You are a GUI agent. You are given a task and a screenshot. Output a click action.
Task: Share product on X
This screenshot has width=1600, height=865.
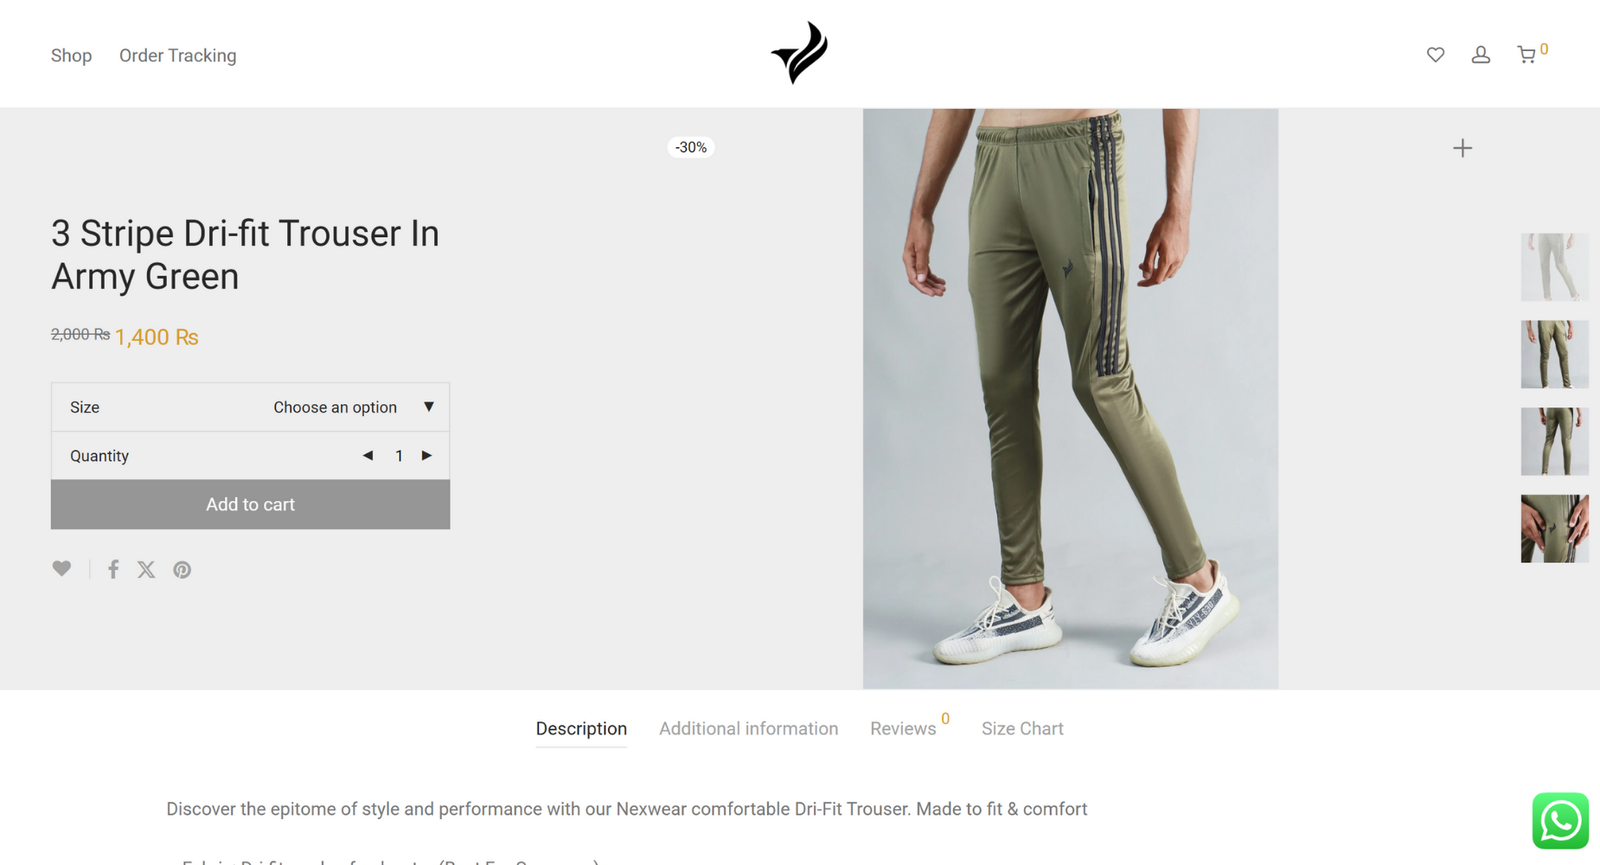click(x=146, y=569)
